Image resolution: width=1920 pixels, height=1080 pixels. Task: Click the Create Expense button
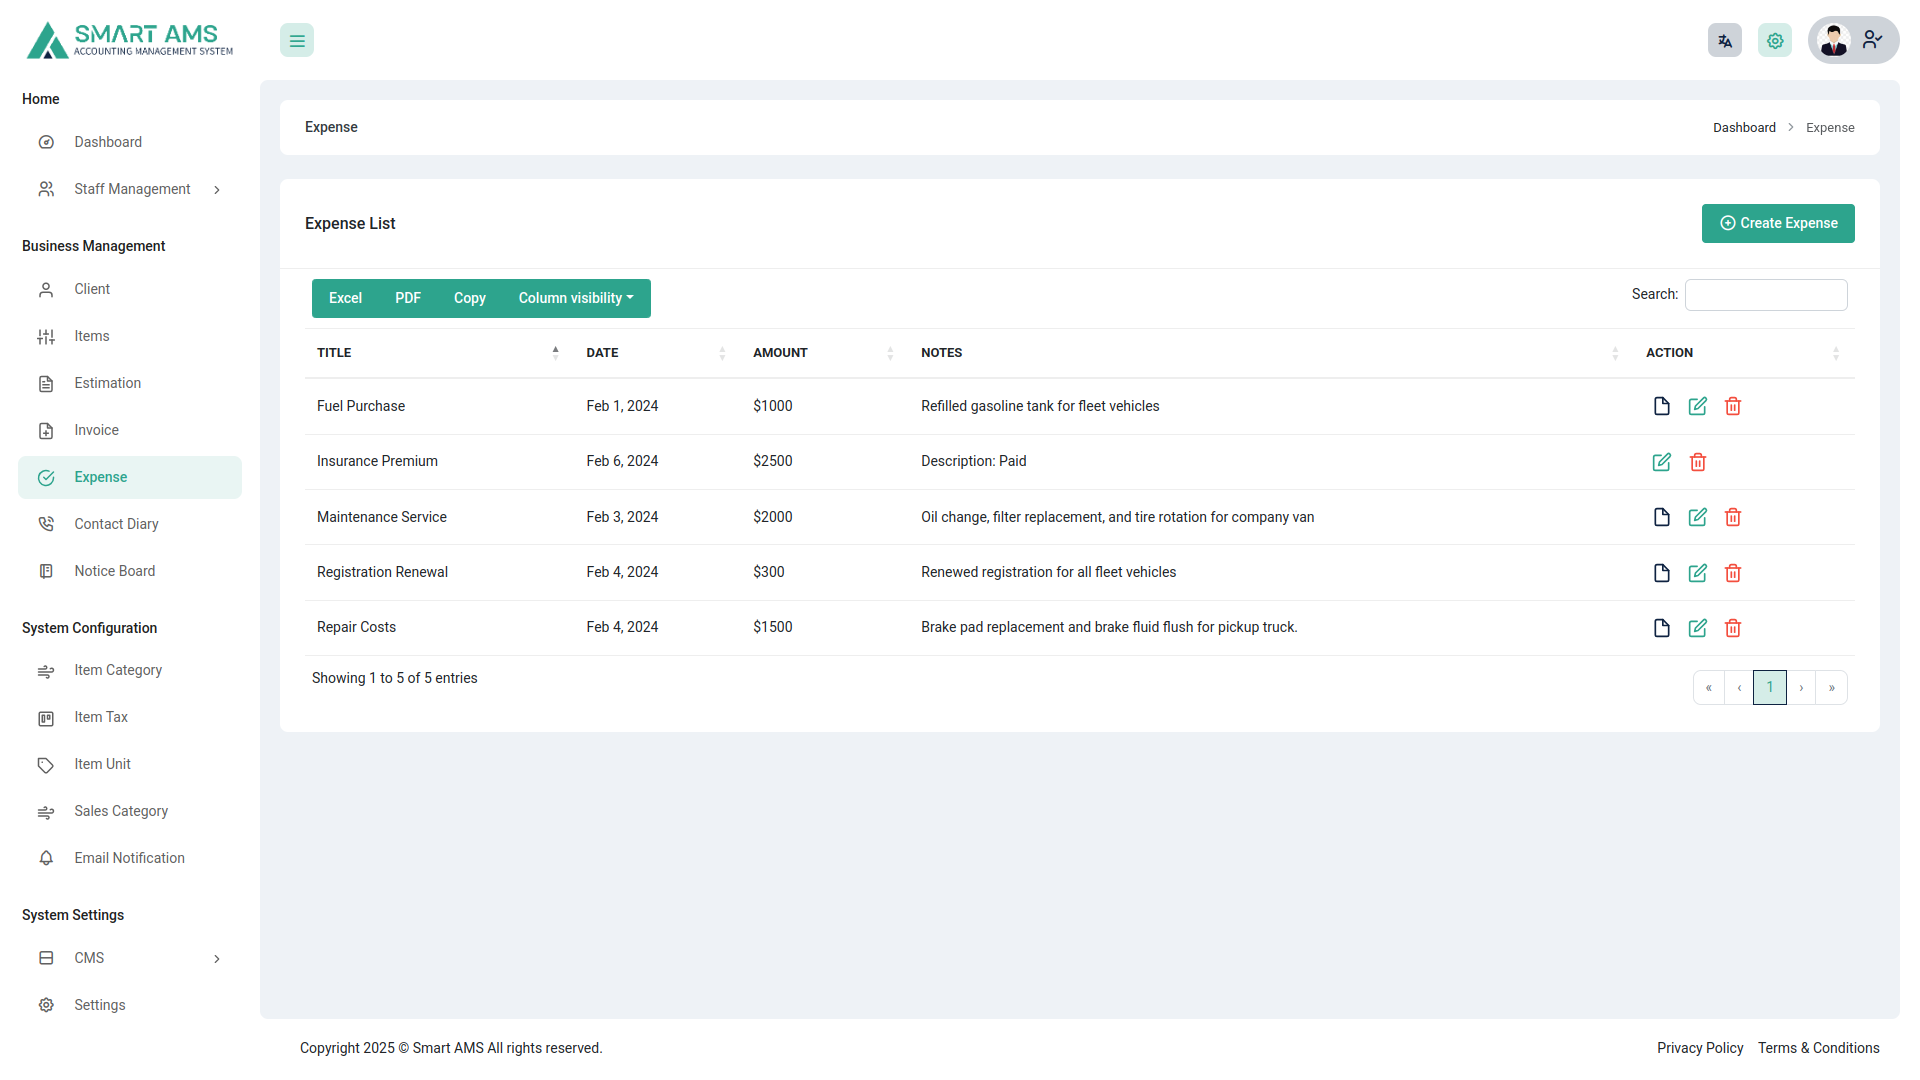1778,223
